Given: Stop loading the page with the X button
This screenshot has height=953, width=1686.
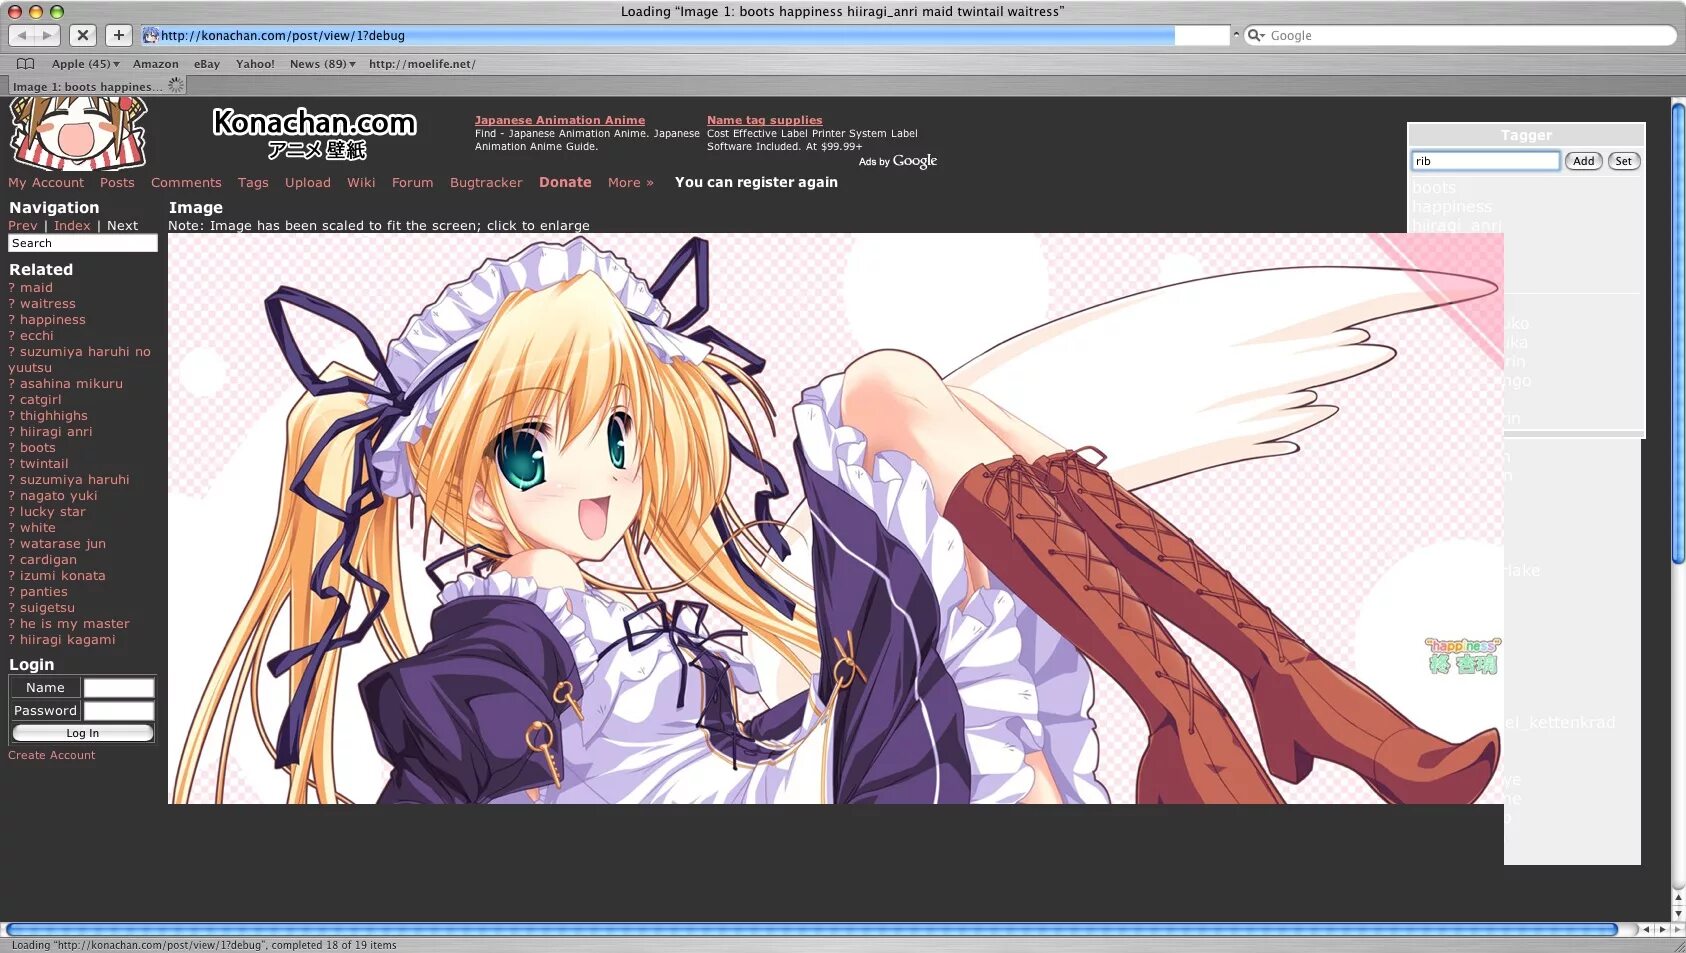Looking at the screenshot, I should [x=83, y=35].
